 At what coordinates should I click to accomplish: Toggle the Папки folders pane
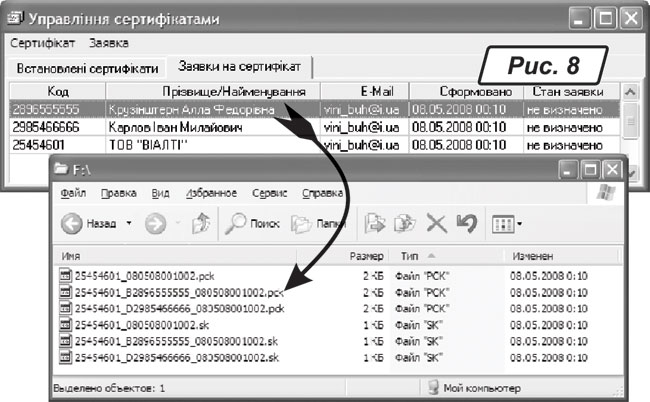pos(302,224)
